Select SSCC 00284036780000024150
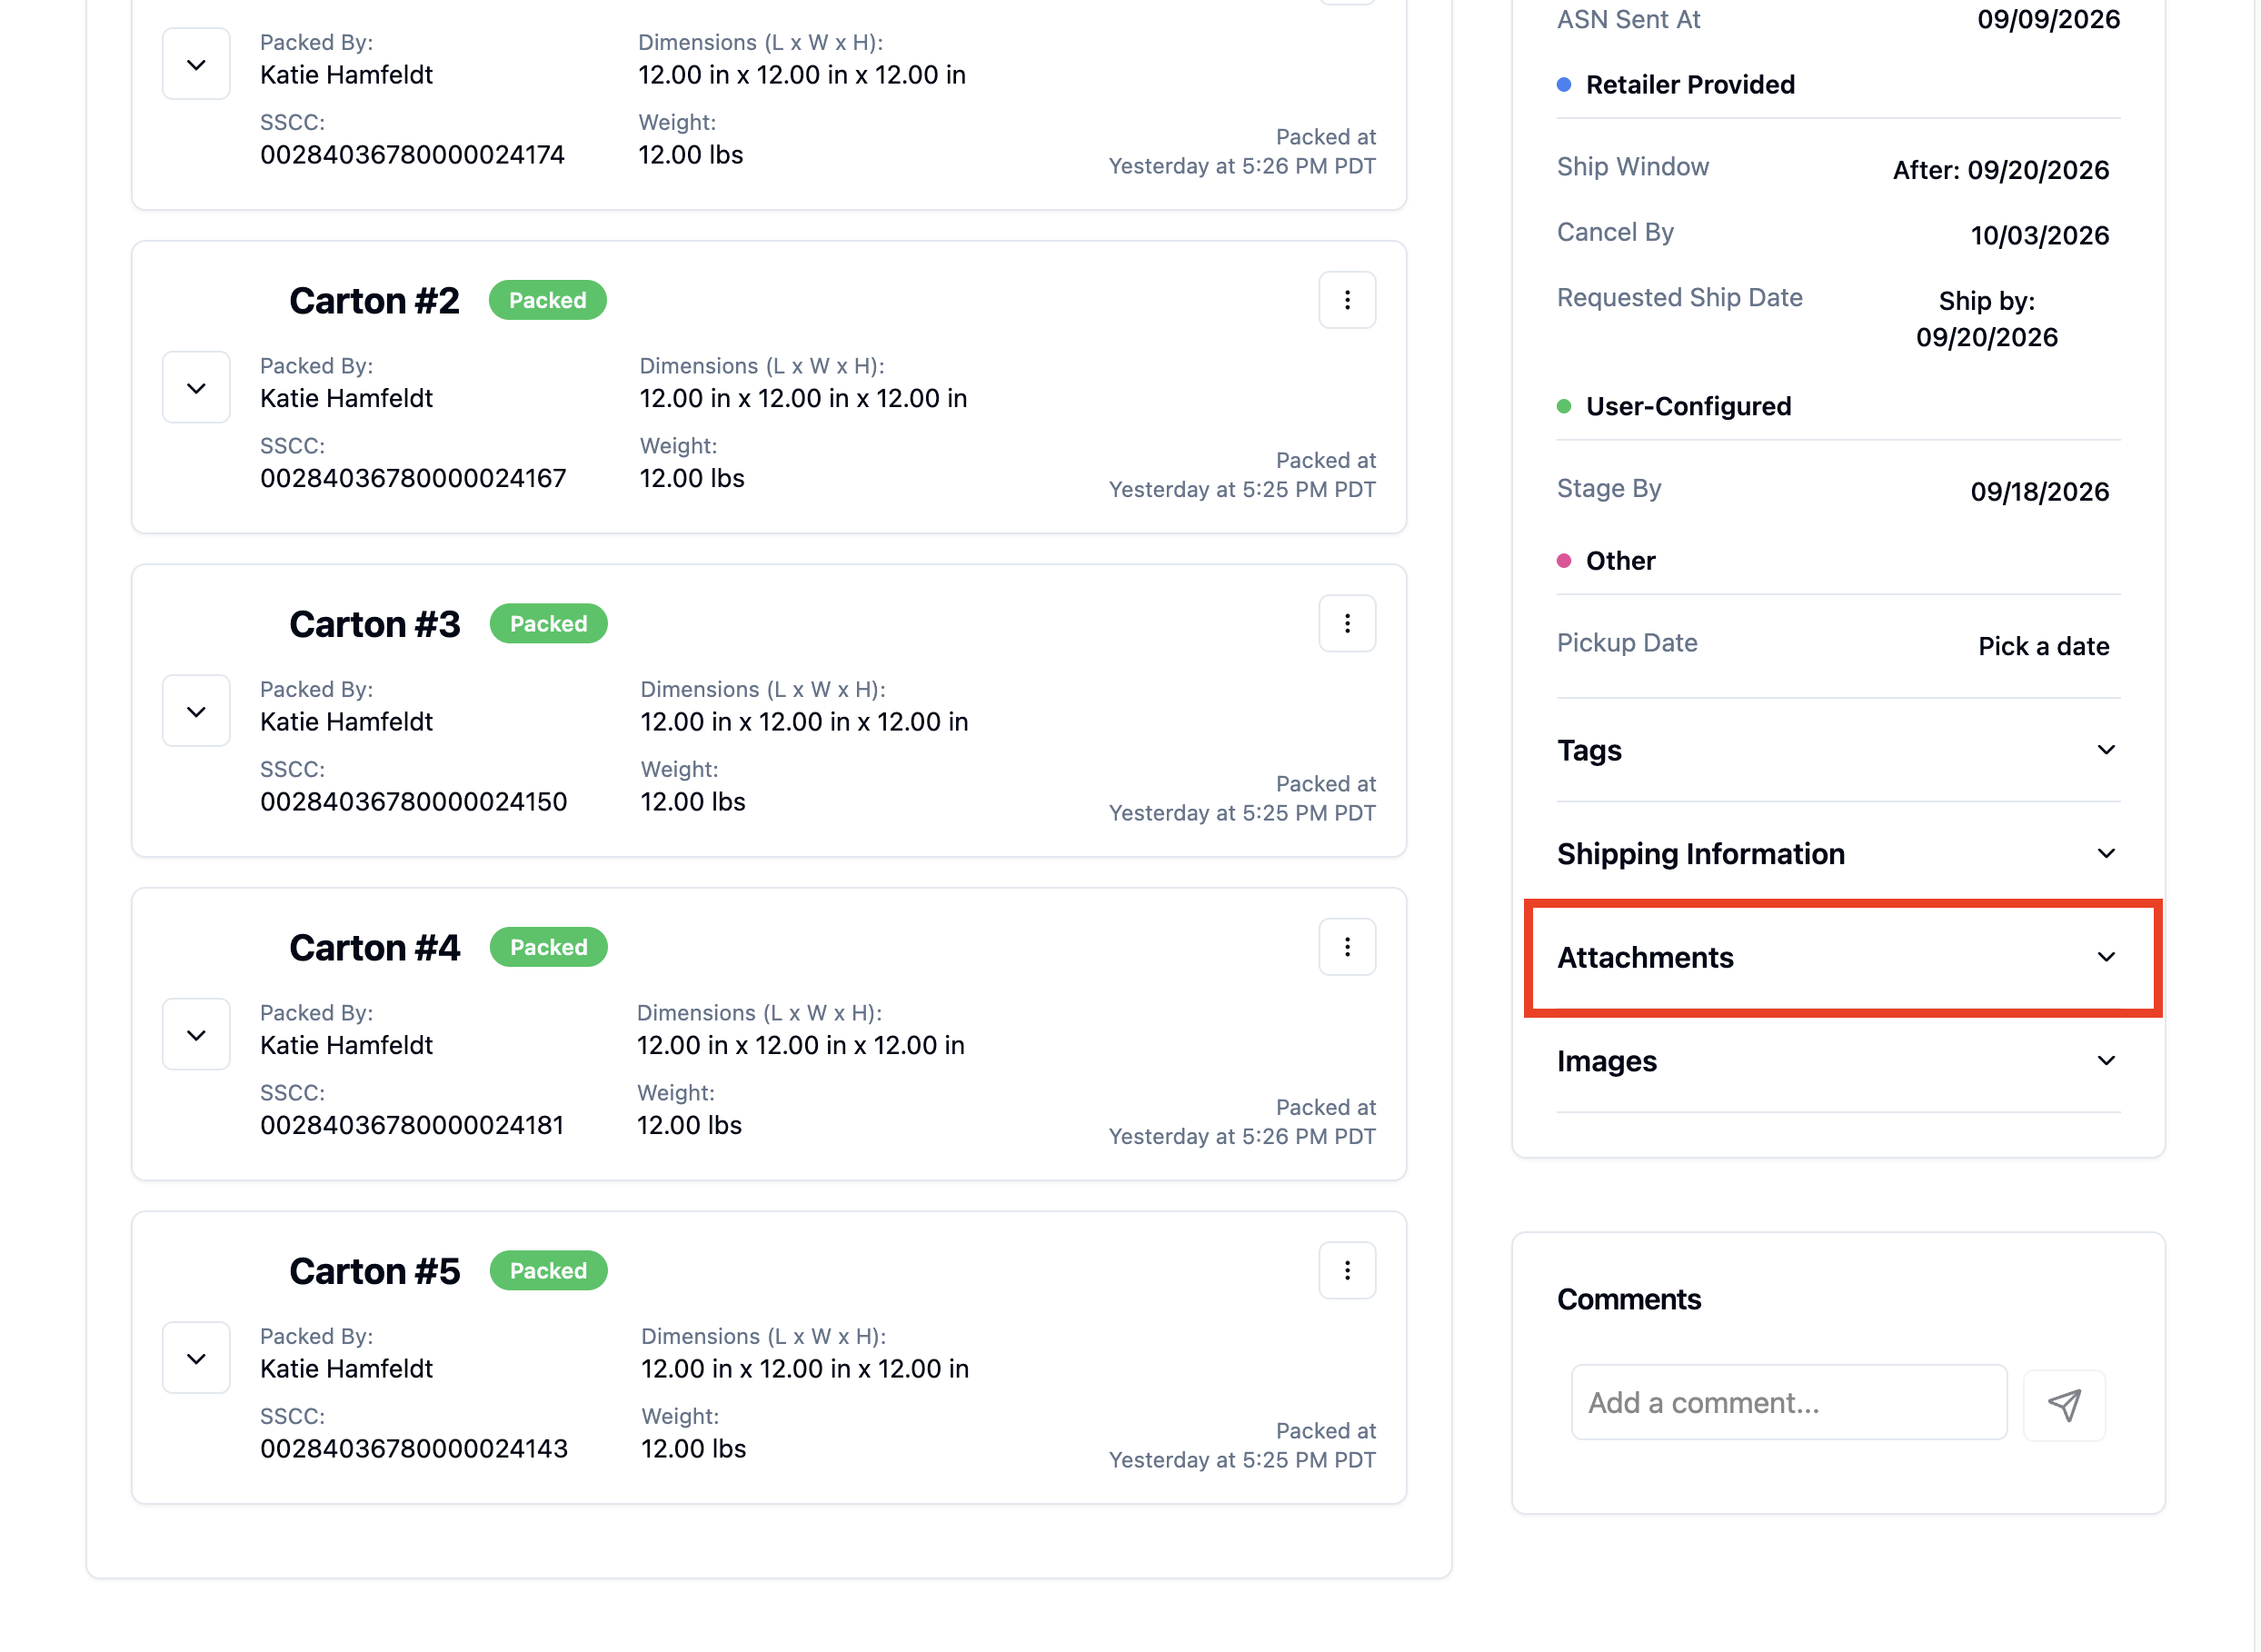The image size is (2261, 1652). (413, 801)
